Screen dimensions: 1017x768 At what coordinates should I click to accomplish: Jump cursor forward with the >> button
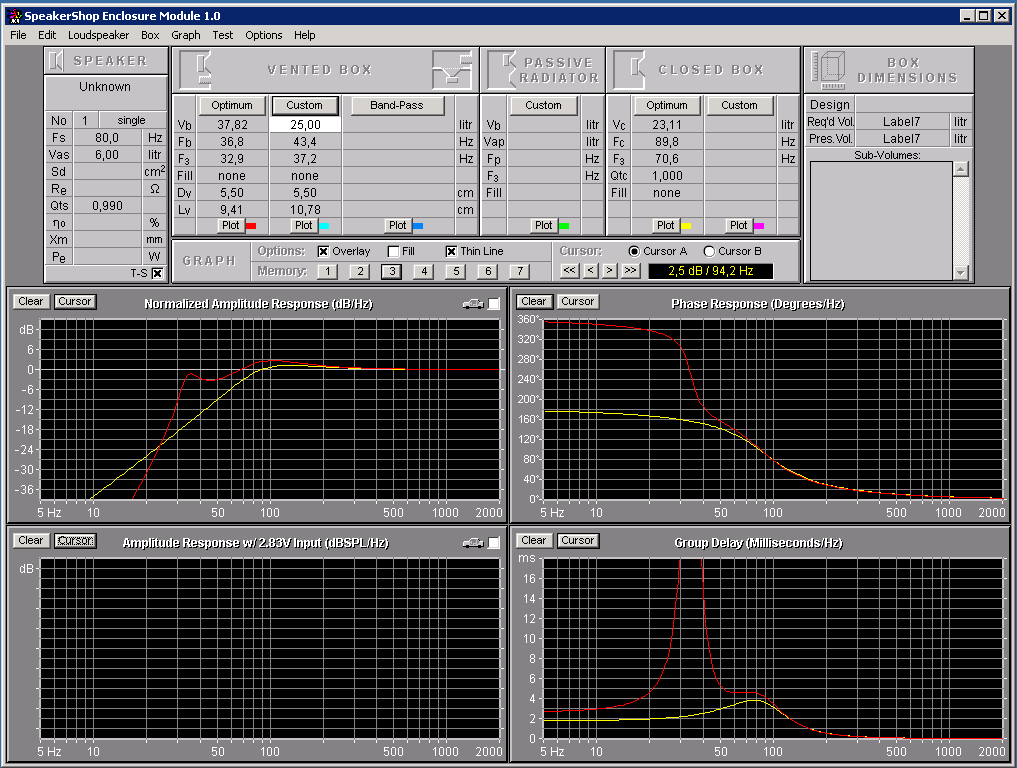pyautogui.click(x=630, y=271)
